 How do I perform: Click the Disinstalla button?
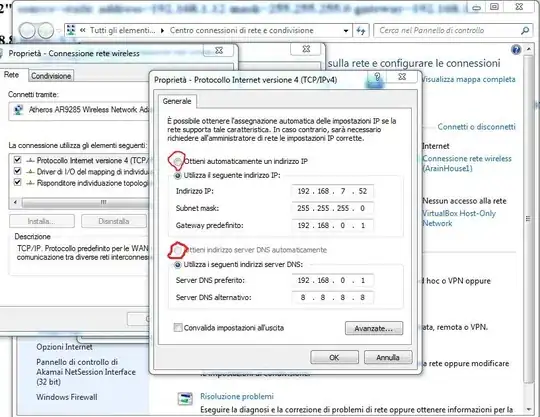click(x=114, y=221)
